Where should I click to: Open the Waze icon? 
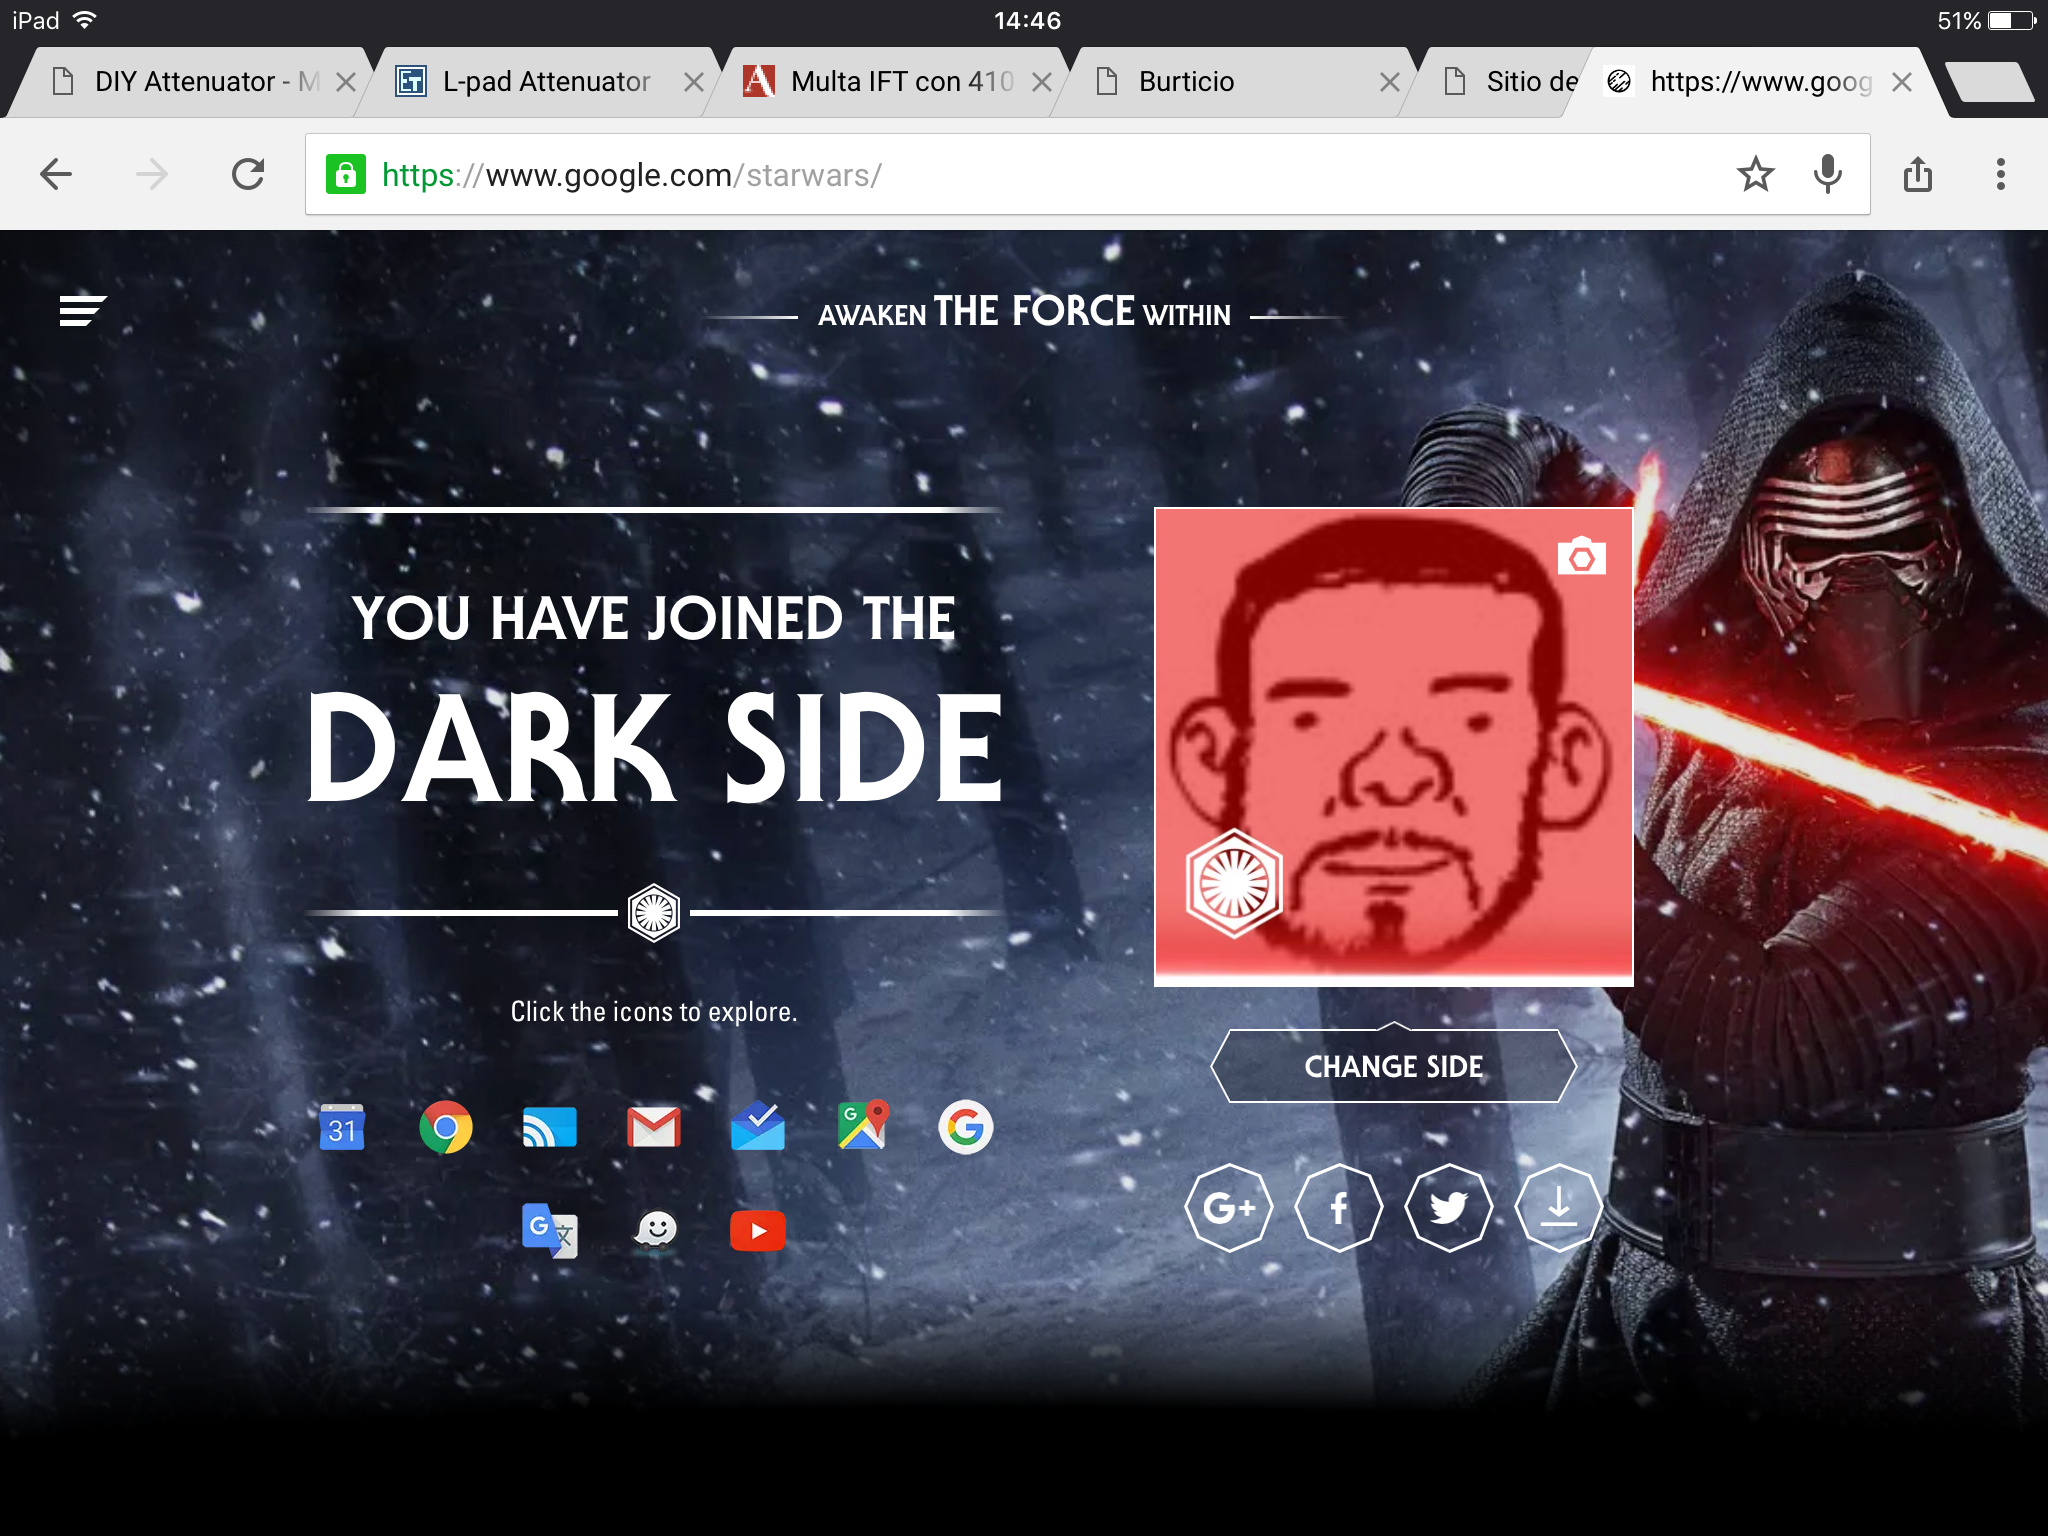(x=656, y=1231)
